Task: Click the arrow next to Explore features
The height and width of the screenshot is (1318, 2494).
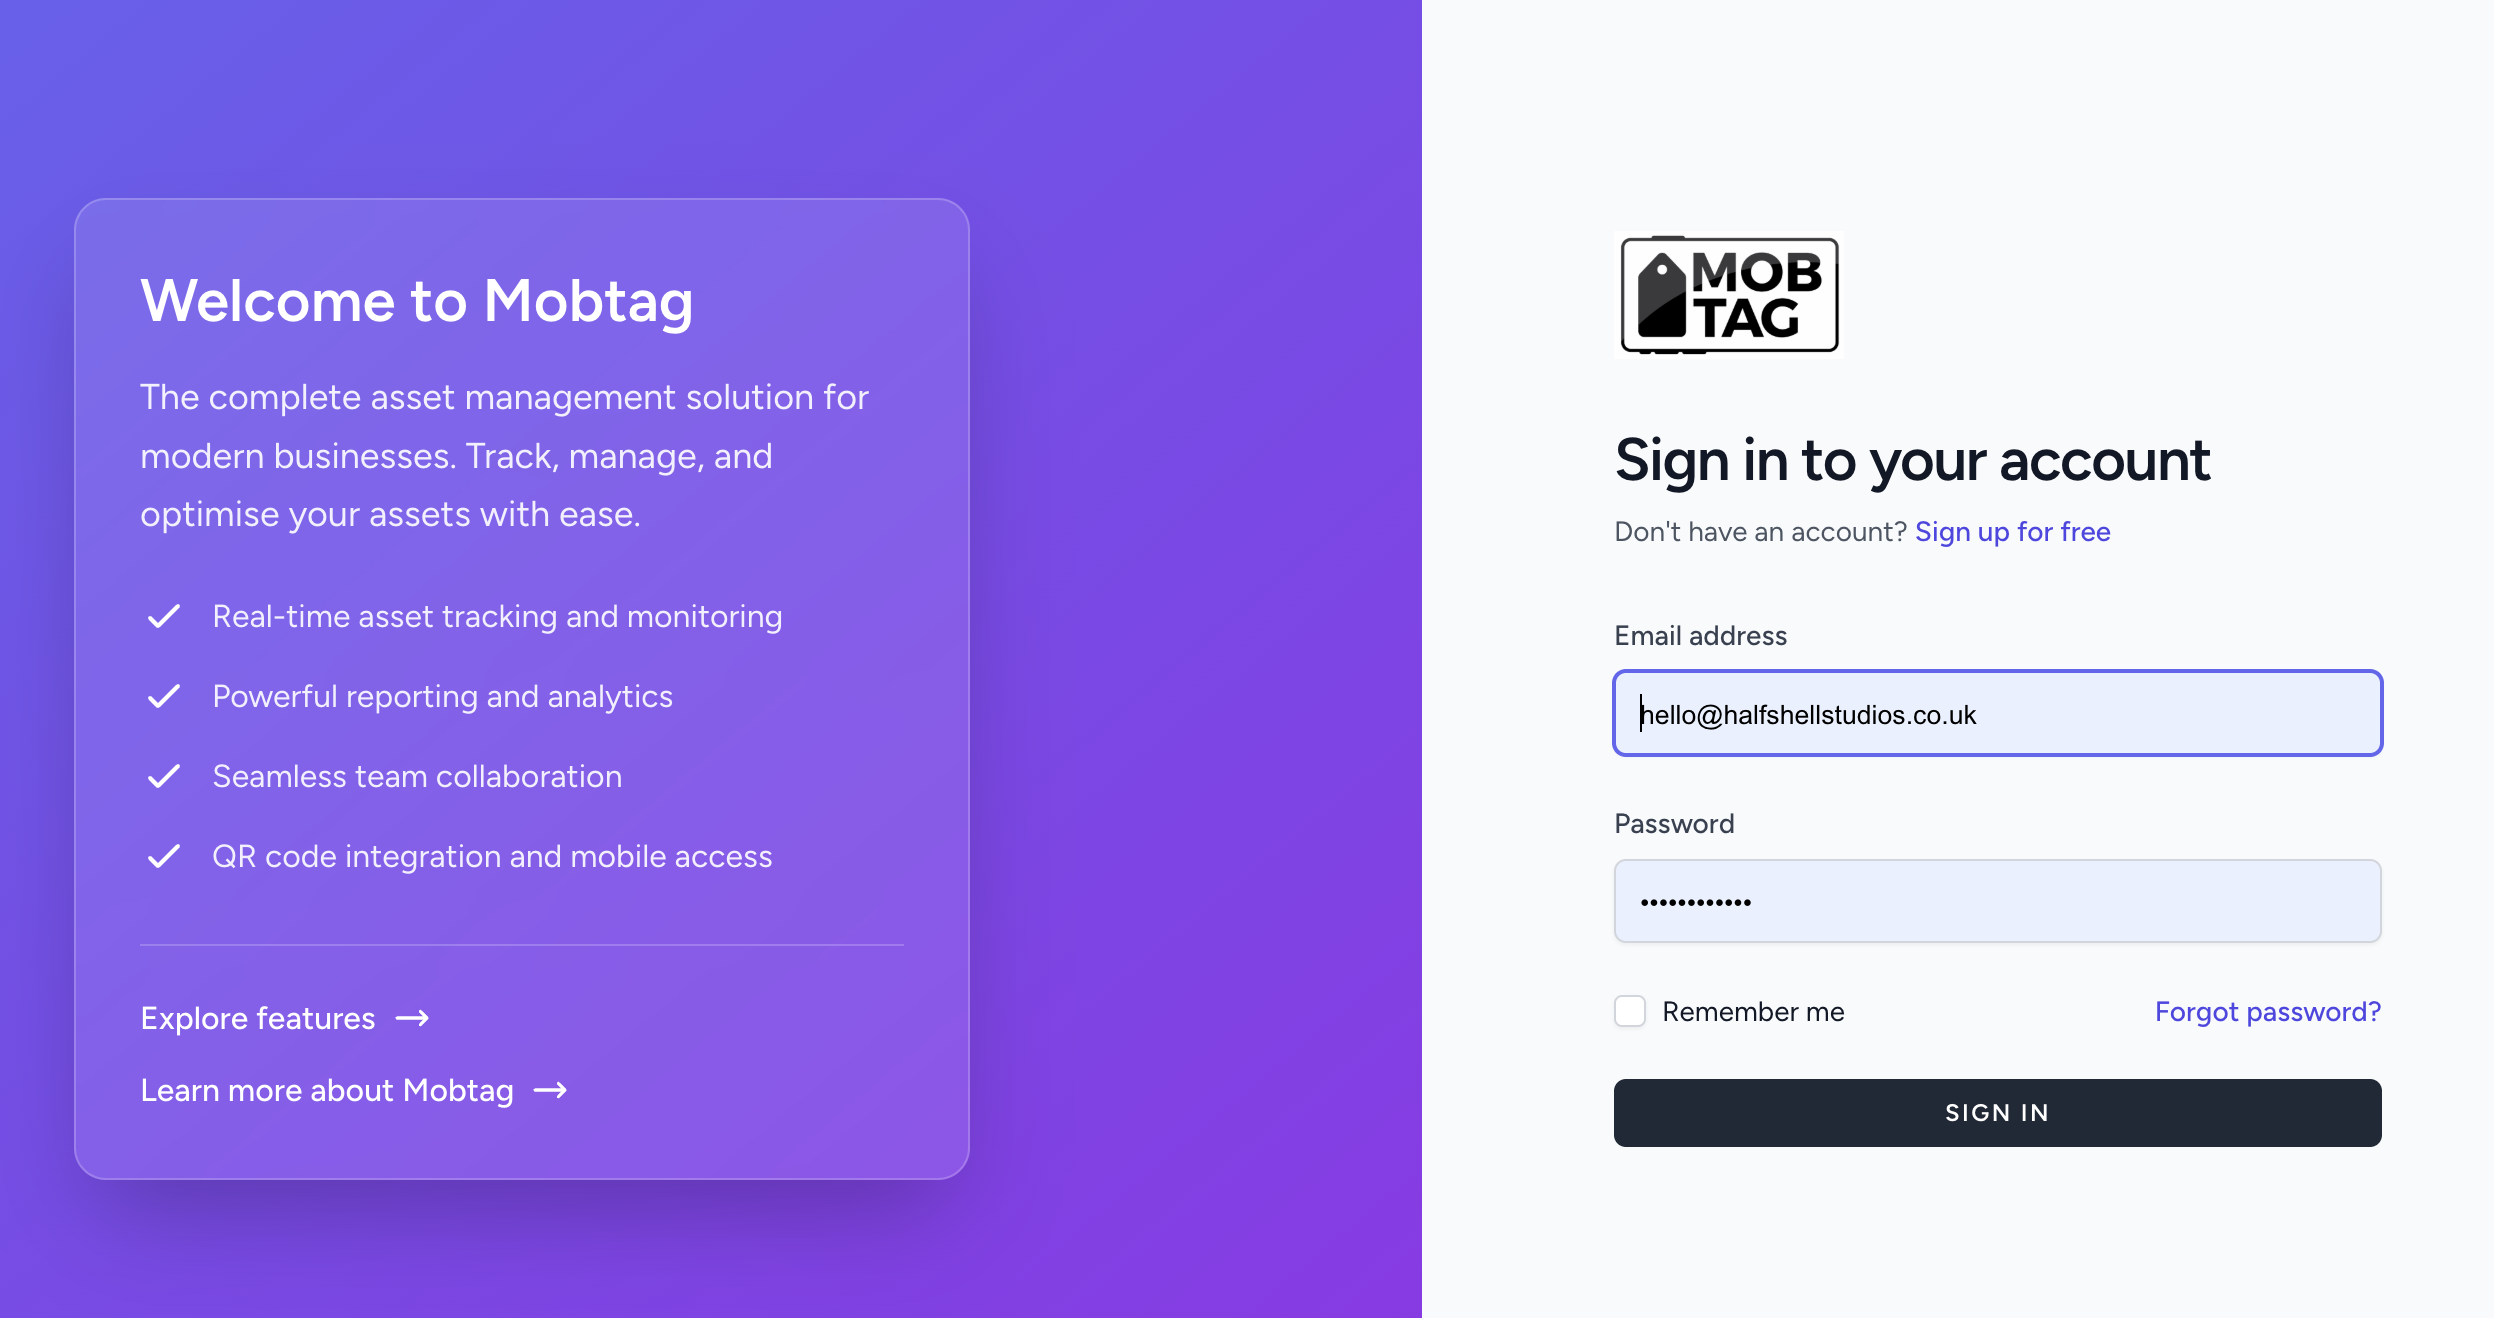Action: click(412, 1018)
